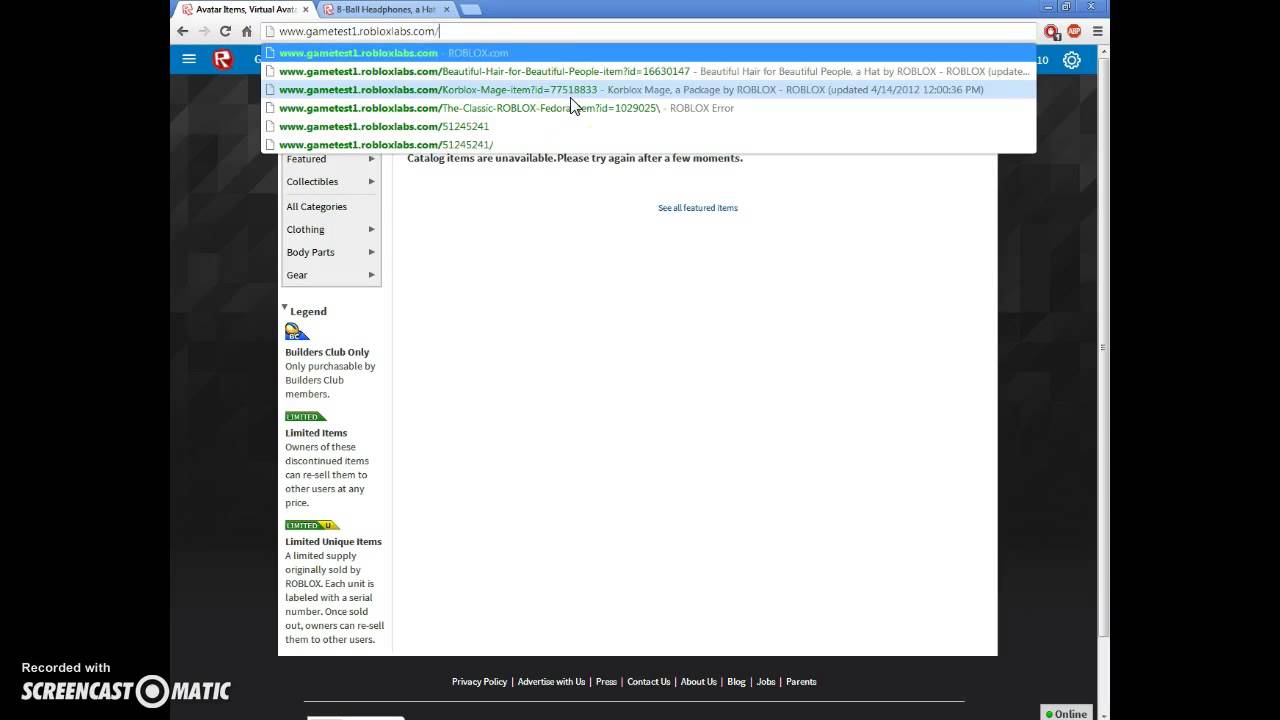Click the ROBLOX logo in the header
This screenshot has height=720, width=1280.
pos(223,60)
